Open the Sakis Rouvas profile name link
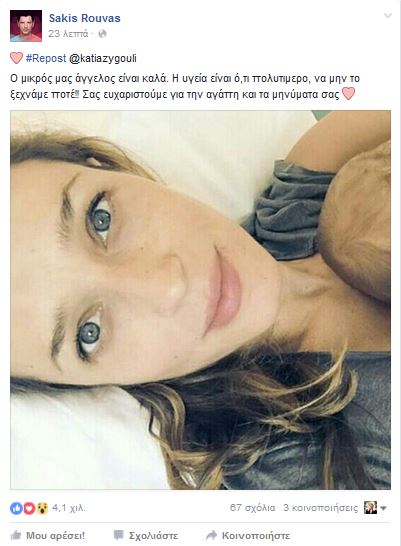This screenshot has height=546, width=401. 85,18
